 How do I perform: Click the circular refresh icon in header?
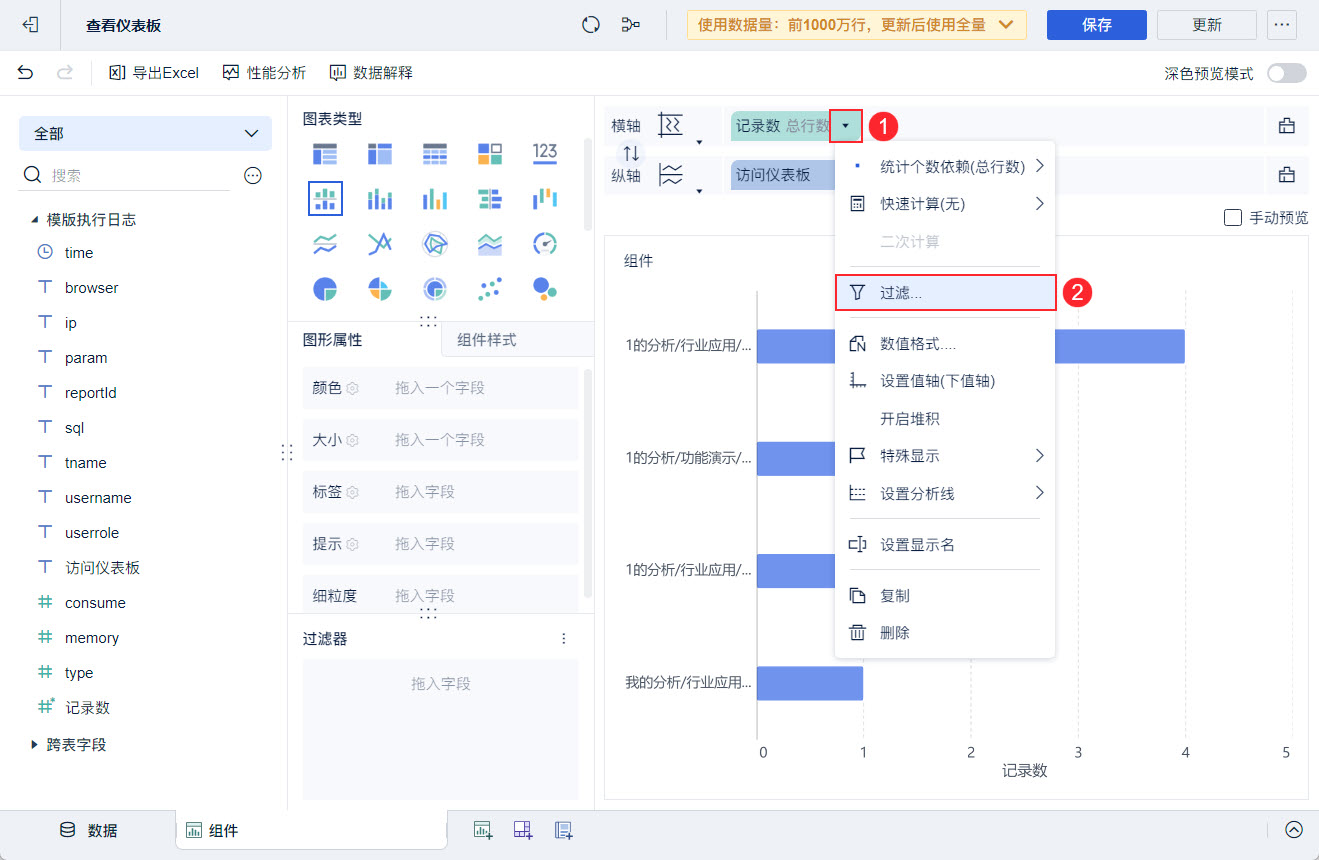tap(591, 25)
